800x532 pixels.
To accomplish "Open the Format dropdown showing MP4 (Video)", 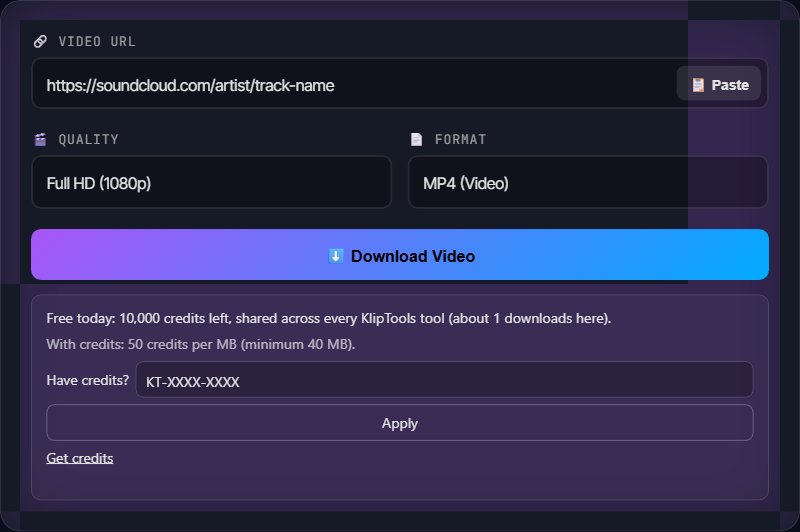I will point(588,182).
